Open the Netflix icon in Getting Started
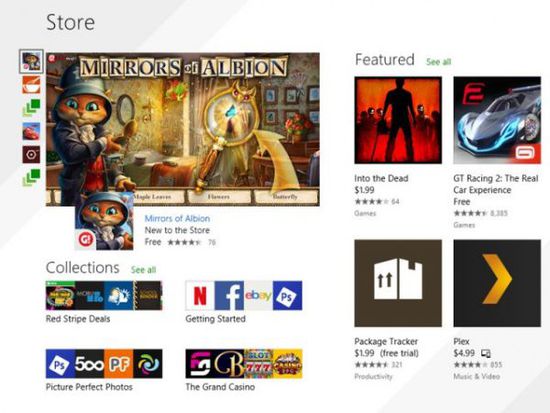The image size is (550, 413). pyautogui.click(x=200, y=295)
